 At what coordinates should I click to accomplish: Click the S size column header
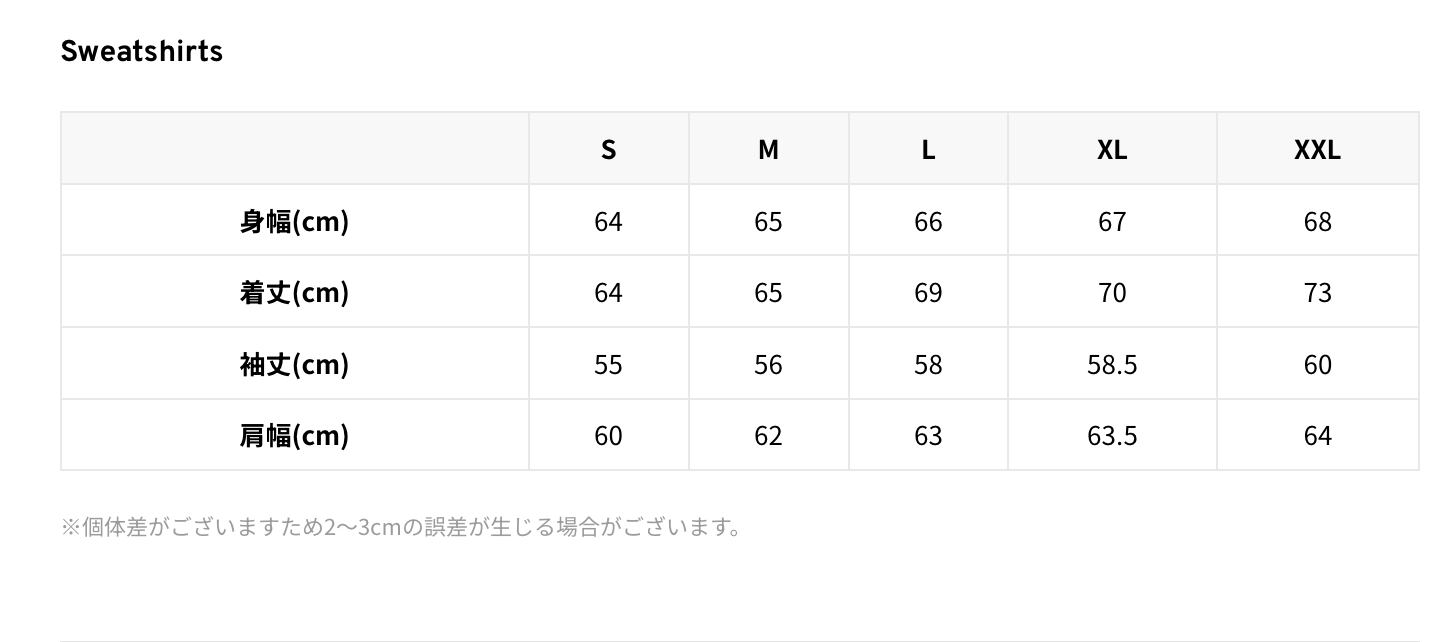(608, 149)
